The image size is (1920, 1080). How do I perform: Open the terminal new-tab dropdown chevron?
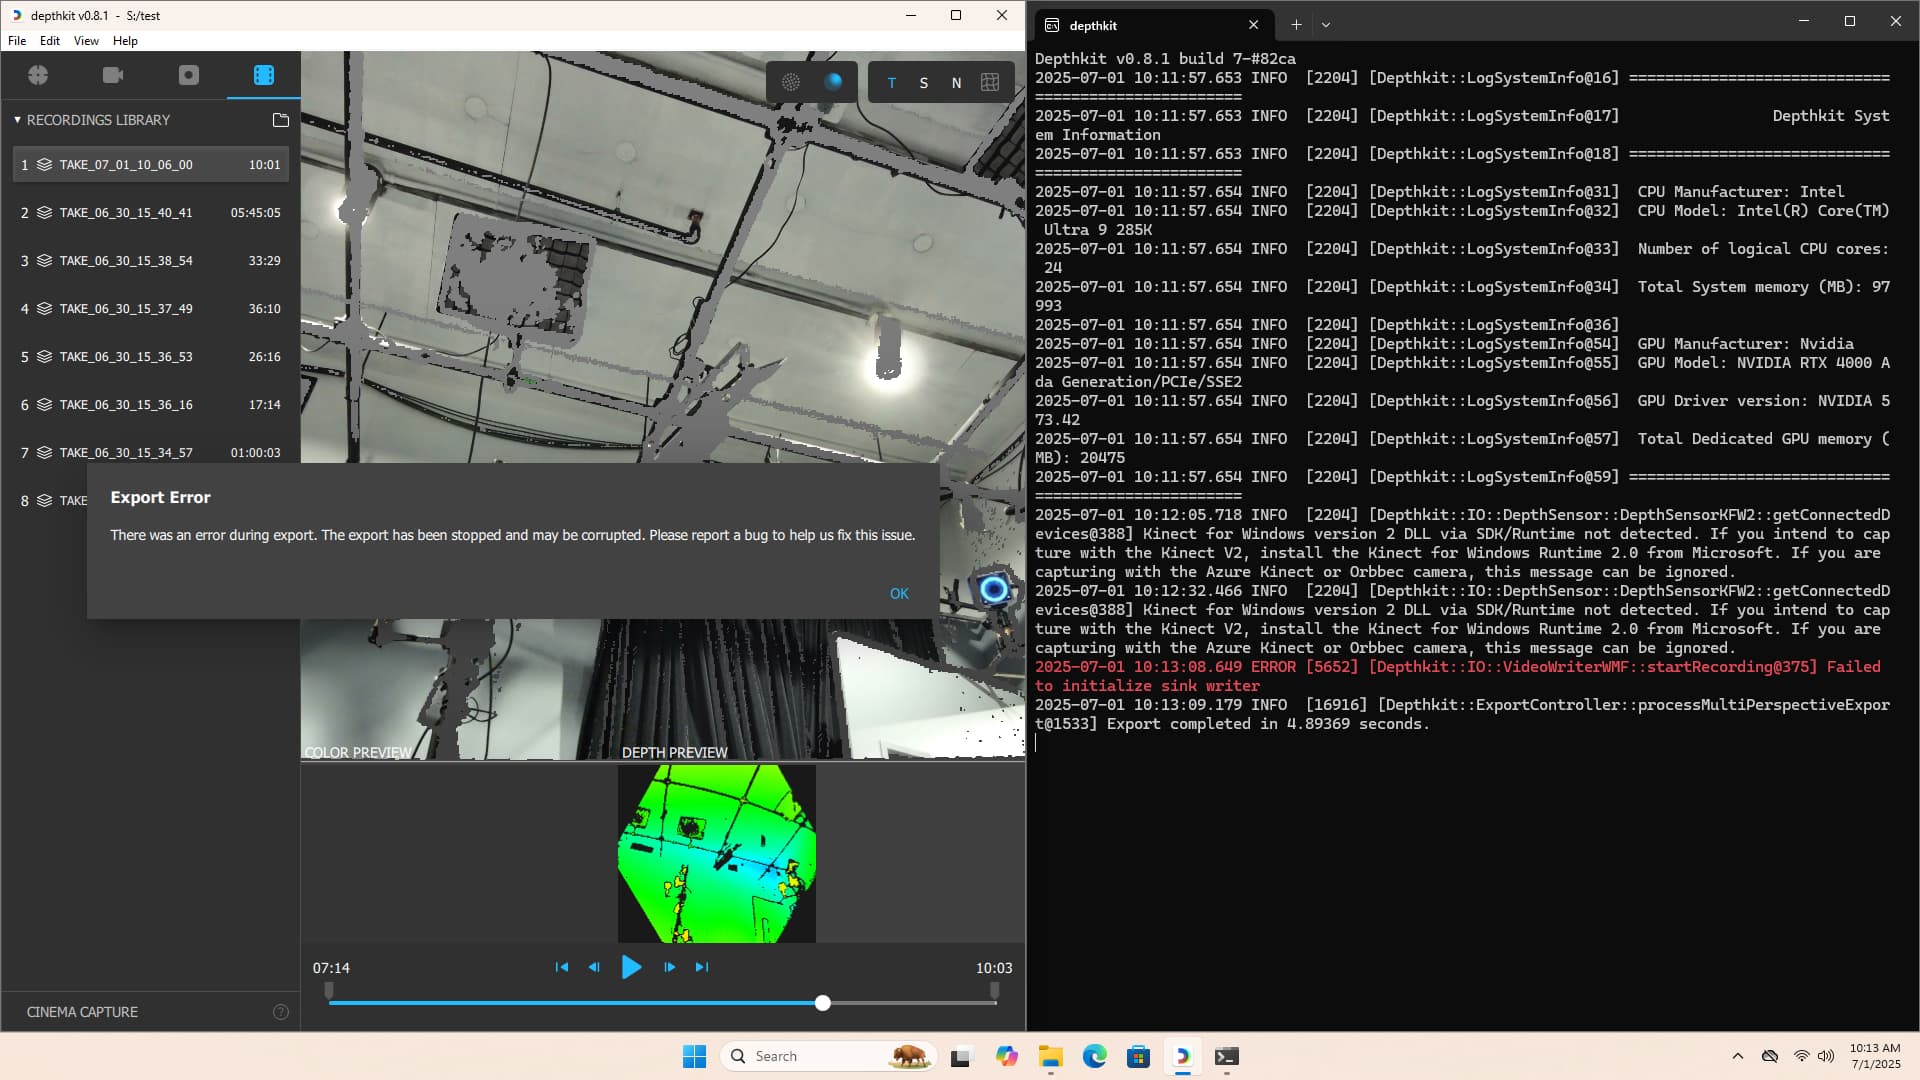click(x=1326, y=25)
